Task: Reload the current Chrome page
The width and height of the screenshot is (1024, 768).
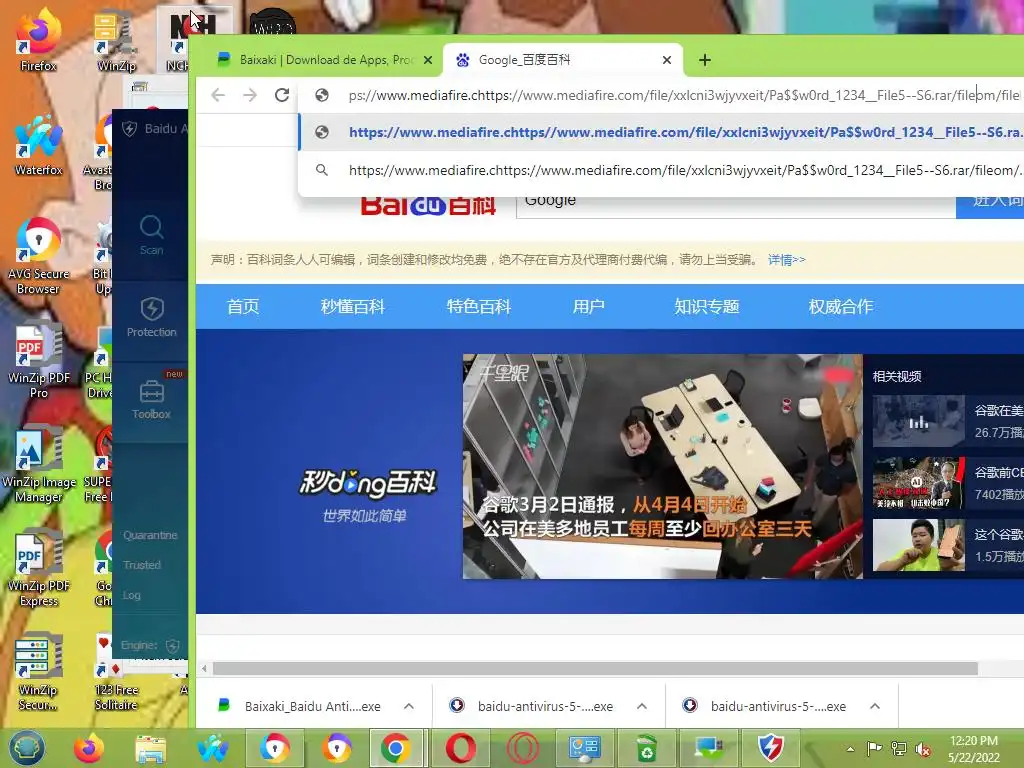Action: [x=282, y=95]
